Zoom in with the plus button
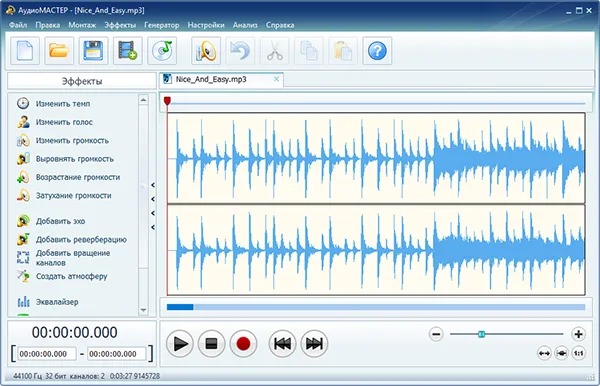The width and height of the screenshot is (600, 386). tap(579, 334)
